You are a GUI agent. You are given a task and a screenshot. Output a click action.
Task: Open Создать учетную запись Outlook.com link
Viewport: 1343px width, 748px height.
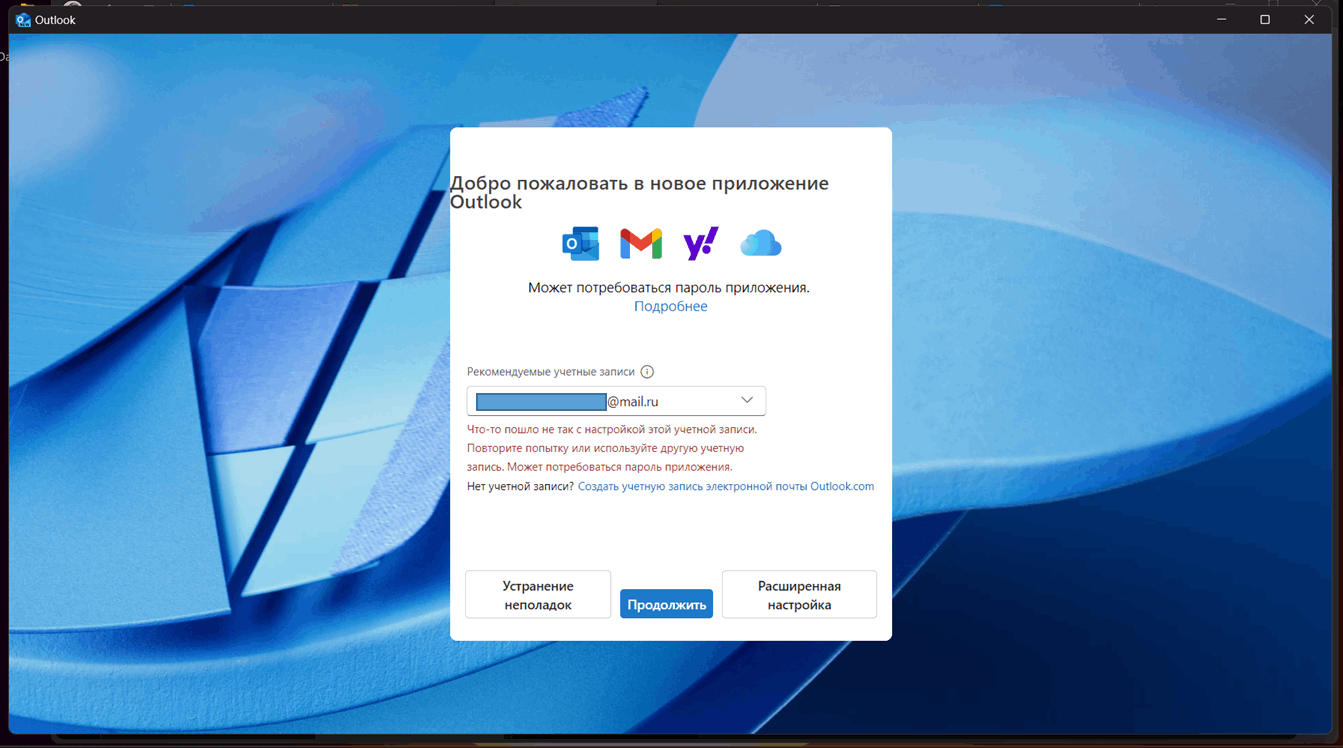[x=726, y=486]
